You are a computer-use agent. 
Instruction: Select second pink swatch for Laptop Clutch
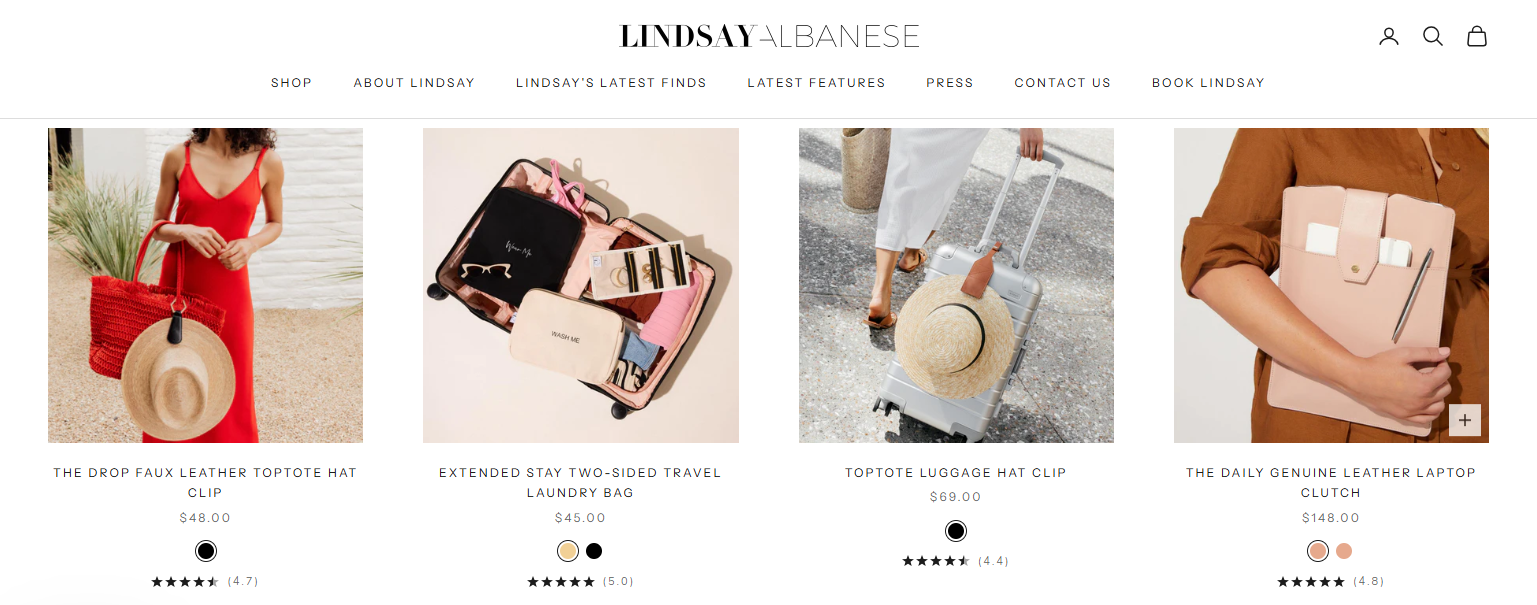click(1344, 551)
